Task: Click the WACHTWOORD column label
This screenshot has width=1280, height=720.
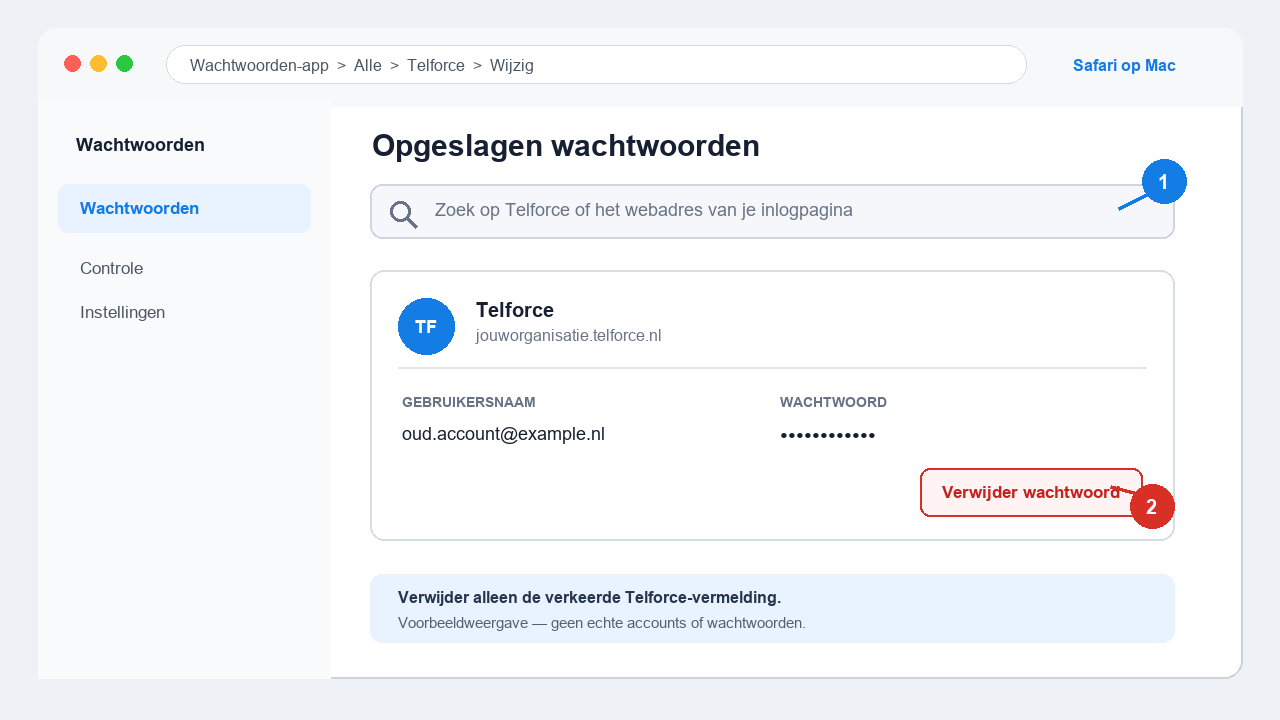Action: (833, 402)
